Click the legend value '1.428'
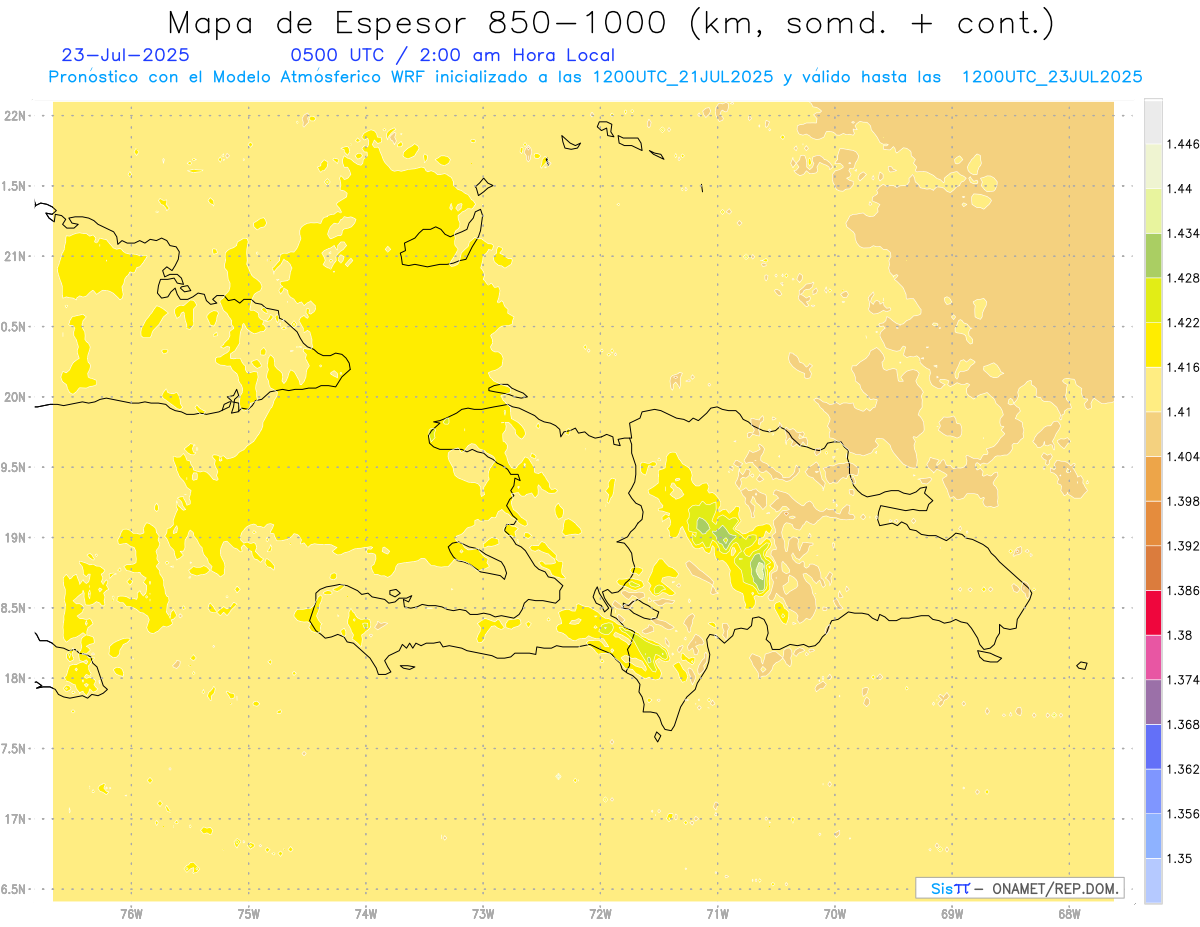 tap(1183, 278)
